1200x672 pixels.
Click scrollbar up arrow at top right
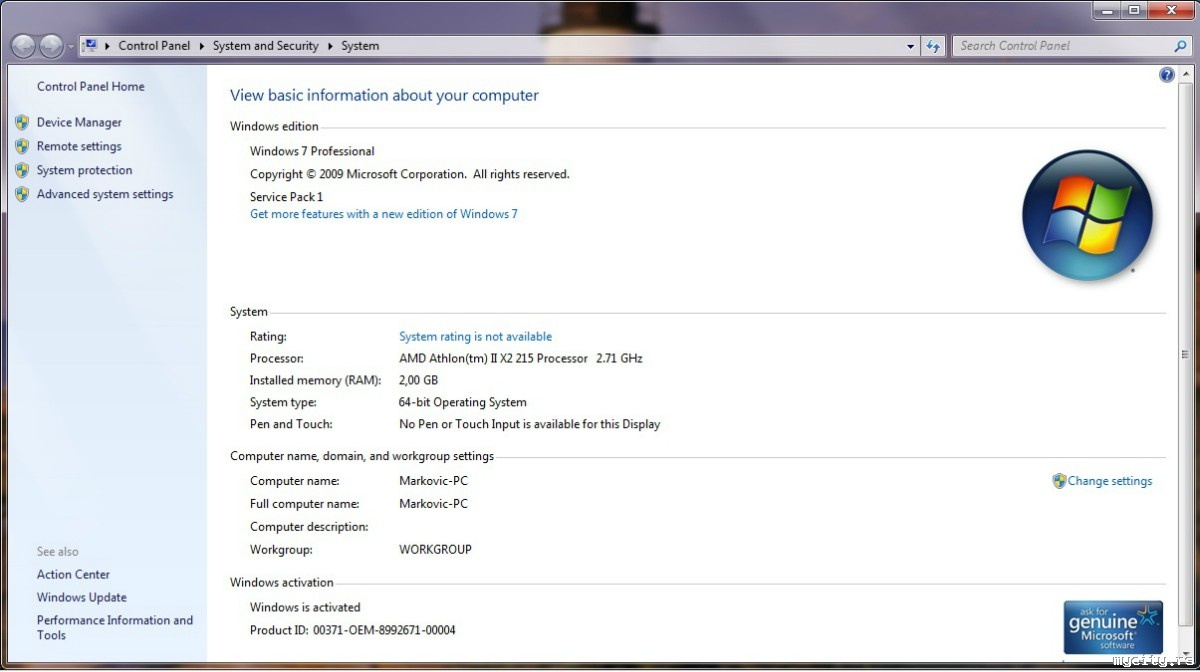pos(1185,73)
